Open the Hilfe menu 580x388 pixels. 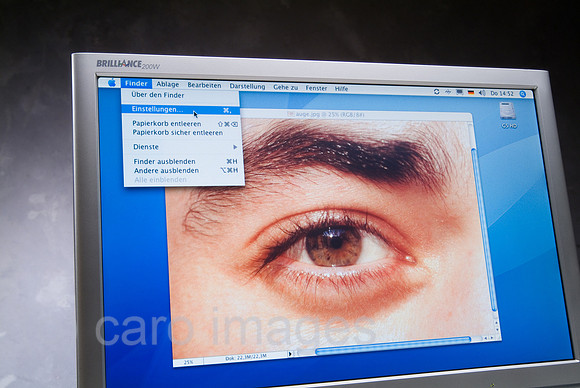tap(341, 89)
